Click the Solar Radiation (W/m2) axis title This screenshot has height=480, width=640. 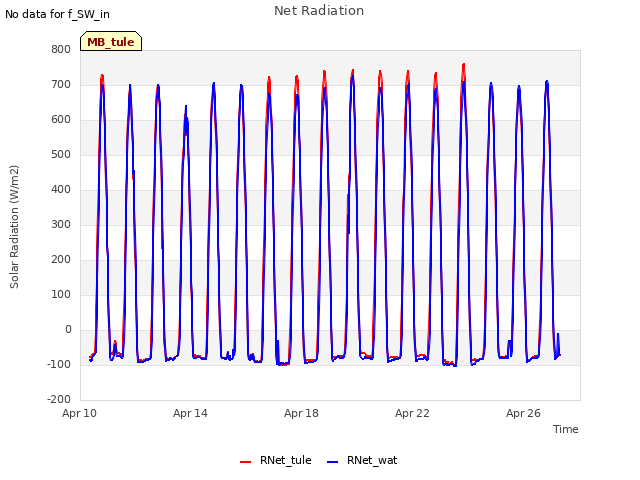click(x=14, y=227)
